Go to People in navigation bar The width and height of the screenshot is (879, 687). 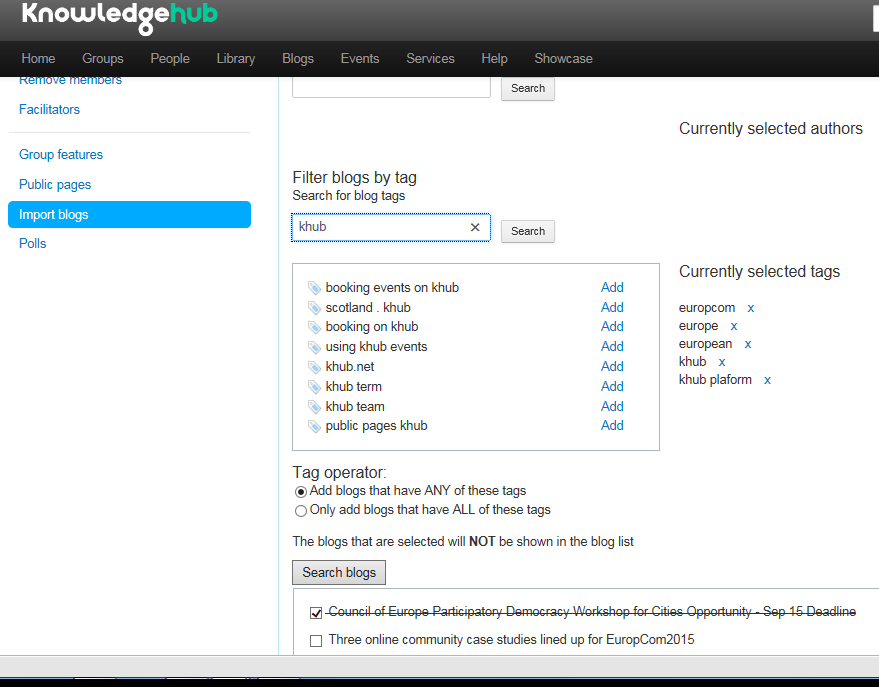click(170, 58)
